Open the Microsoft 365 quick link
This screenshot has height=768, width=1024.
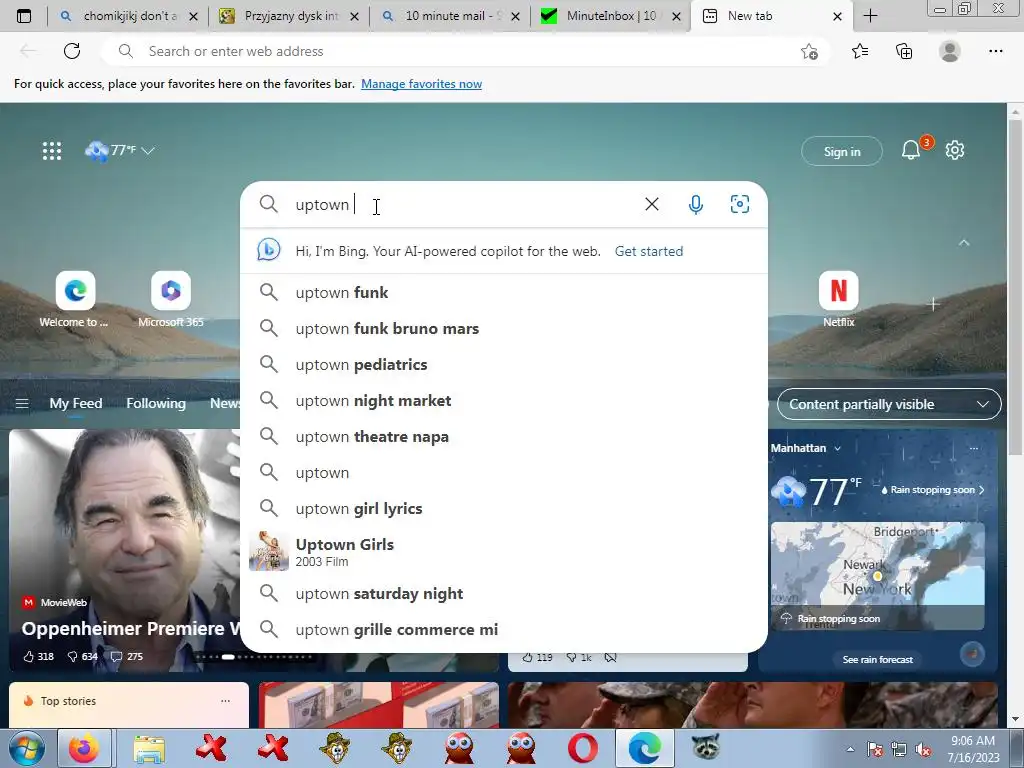(170, 300)
